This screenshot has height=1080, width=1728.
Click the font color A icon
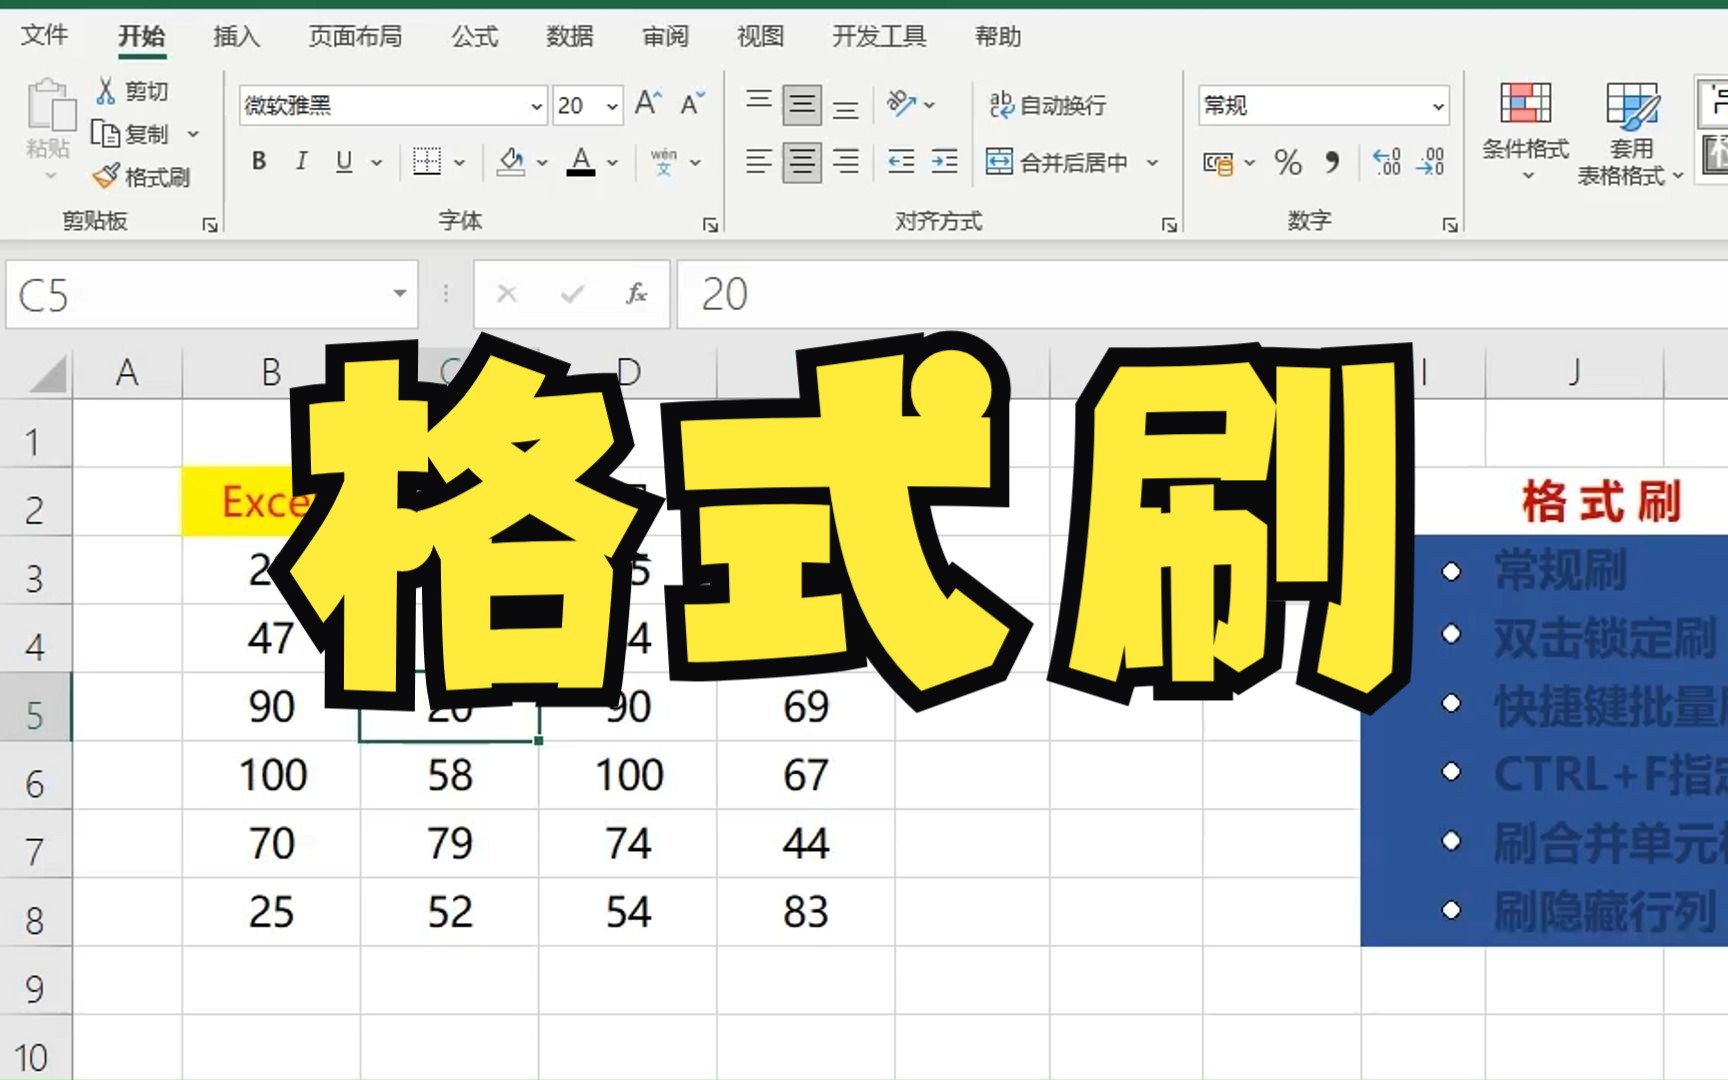point(581,161)
